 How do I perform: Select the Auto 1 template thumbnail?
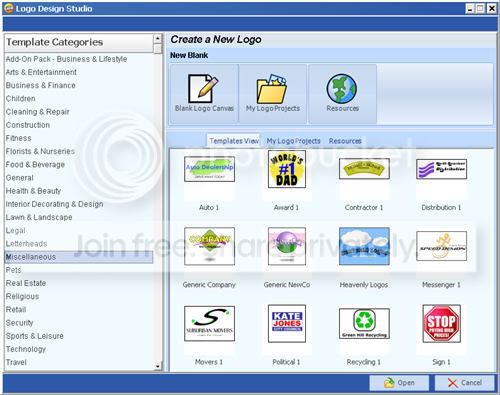(209, 169)
